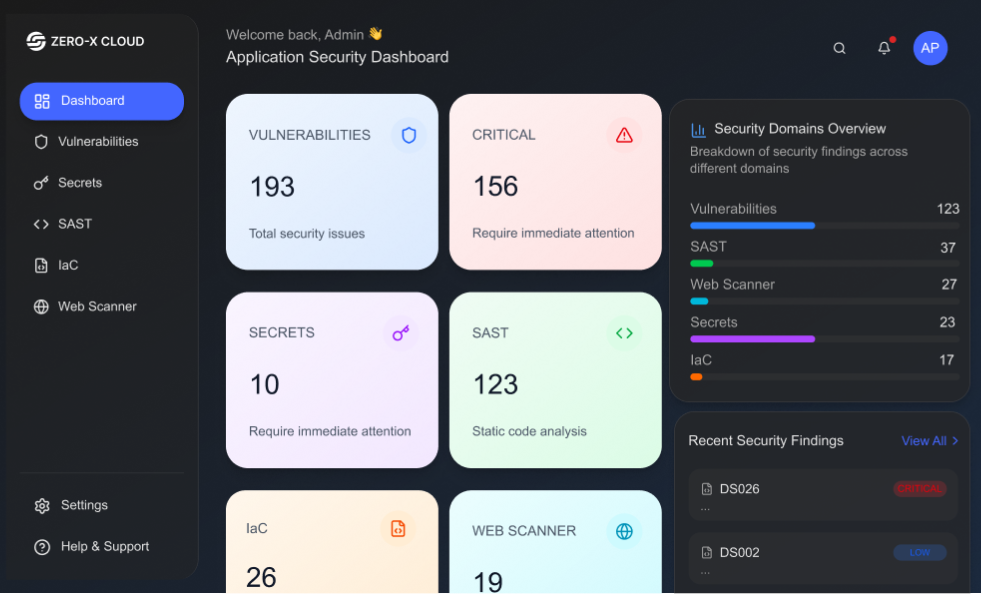Click Help & Support link

coord(104,547)
